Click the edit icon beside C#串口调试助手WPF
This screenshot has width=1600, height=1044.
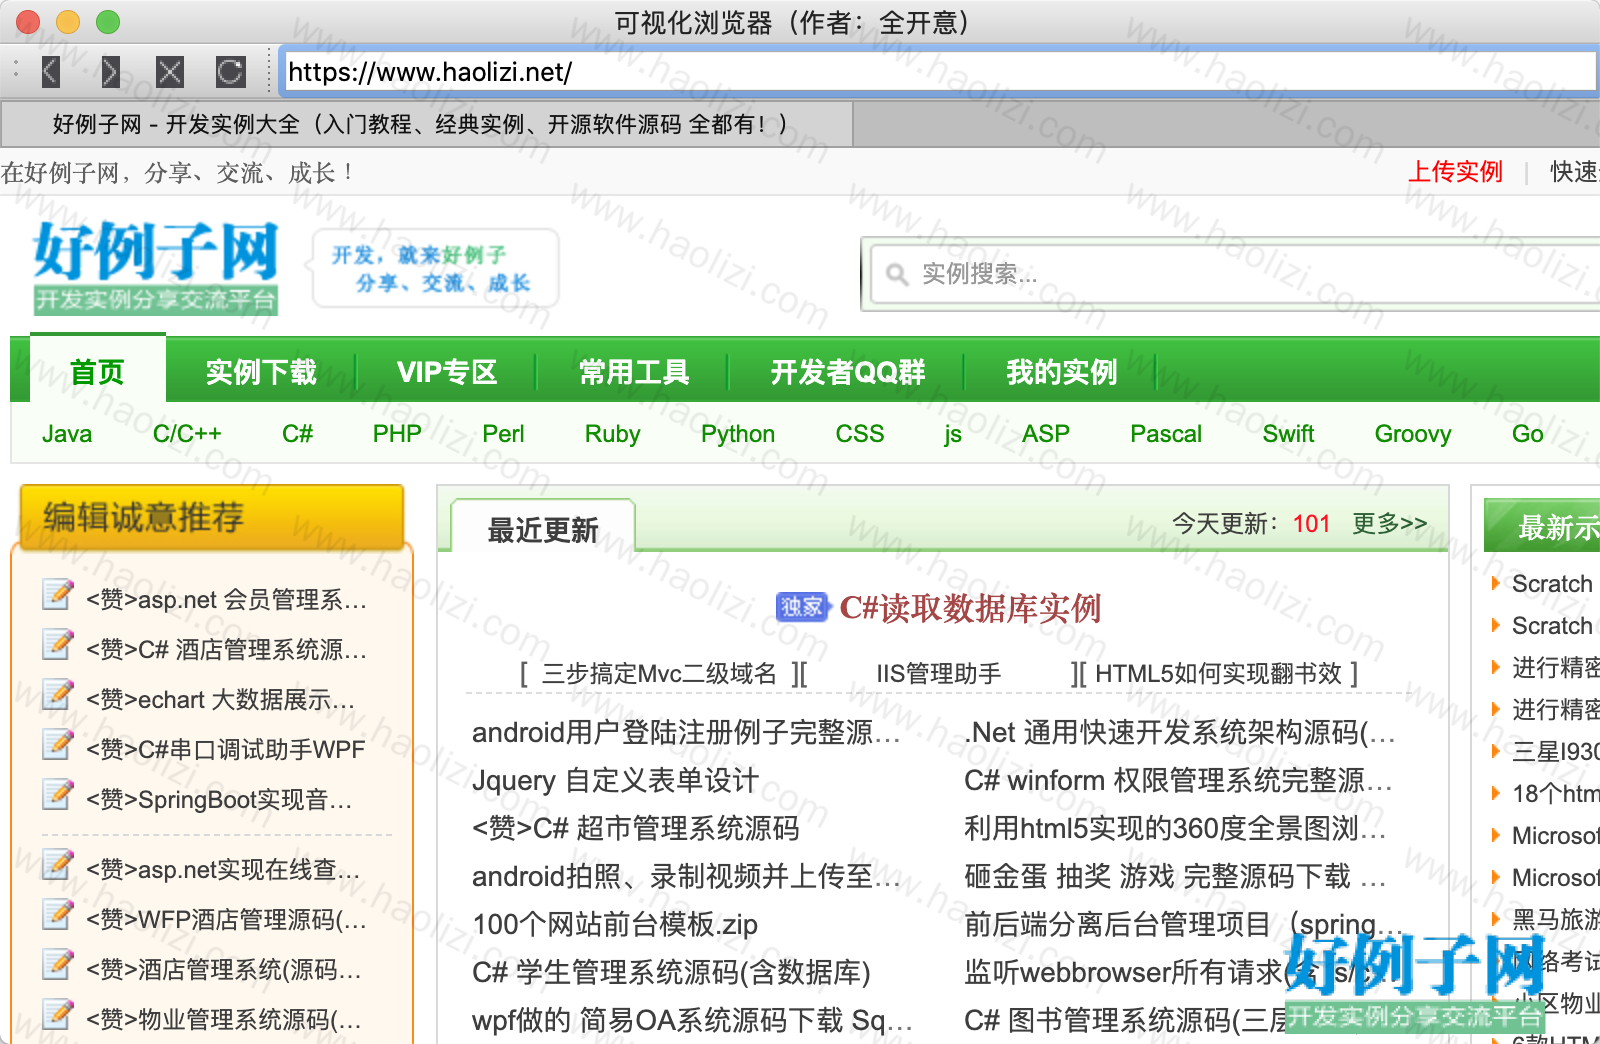[x=58, y=745]
